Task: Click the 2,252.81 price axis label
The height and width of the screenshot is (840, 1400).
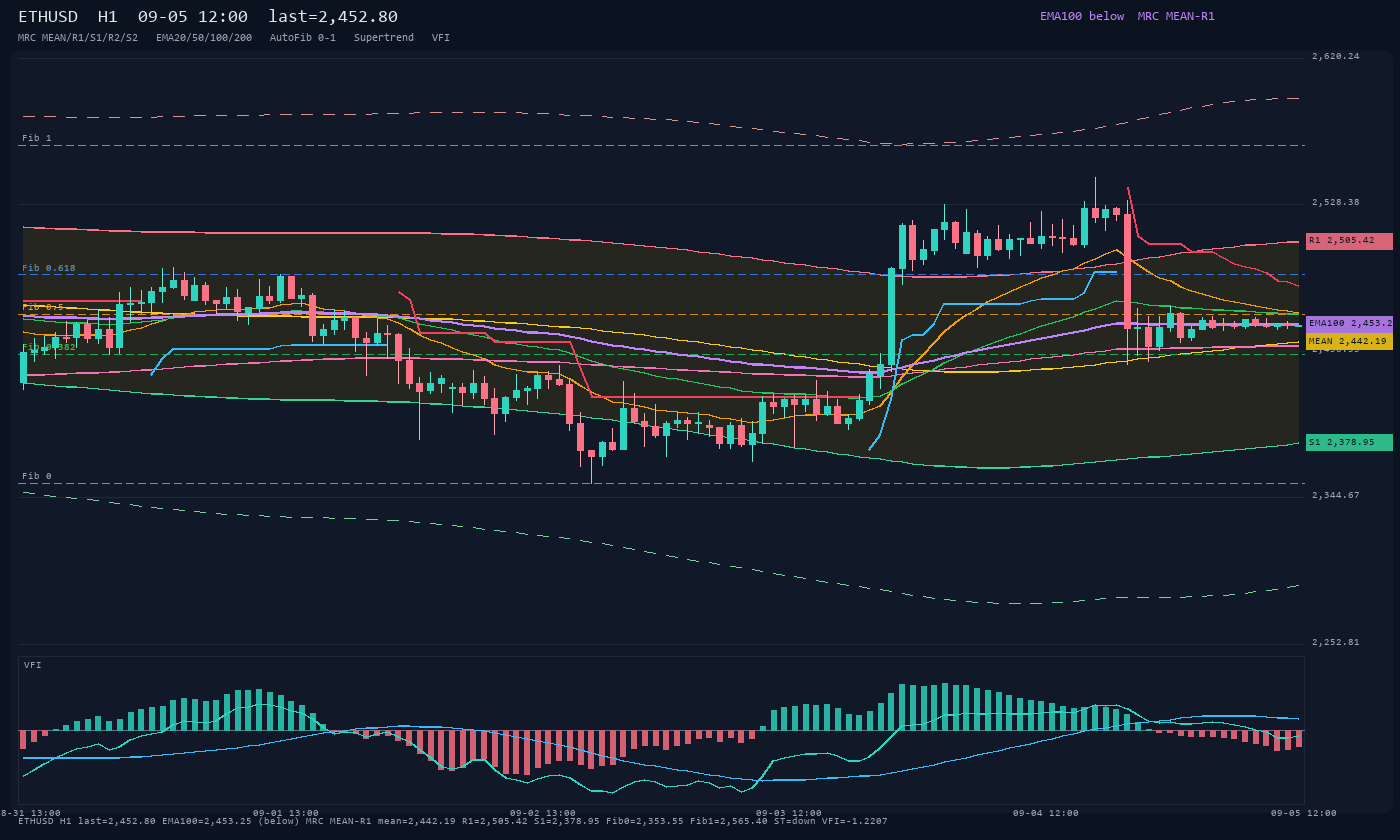Action: [1336, 642]
